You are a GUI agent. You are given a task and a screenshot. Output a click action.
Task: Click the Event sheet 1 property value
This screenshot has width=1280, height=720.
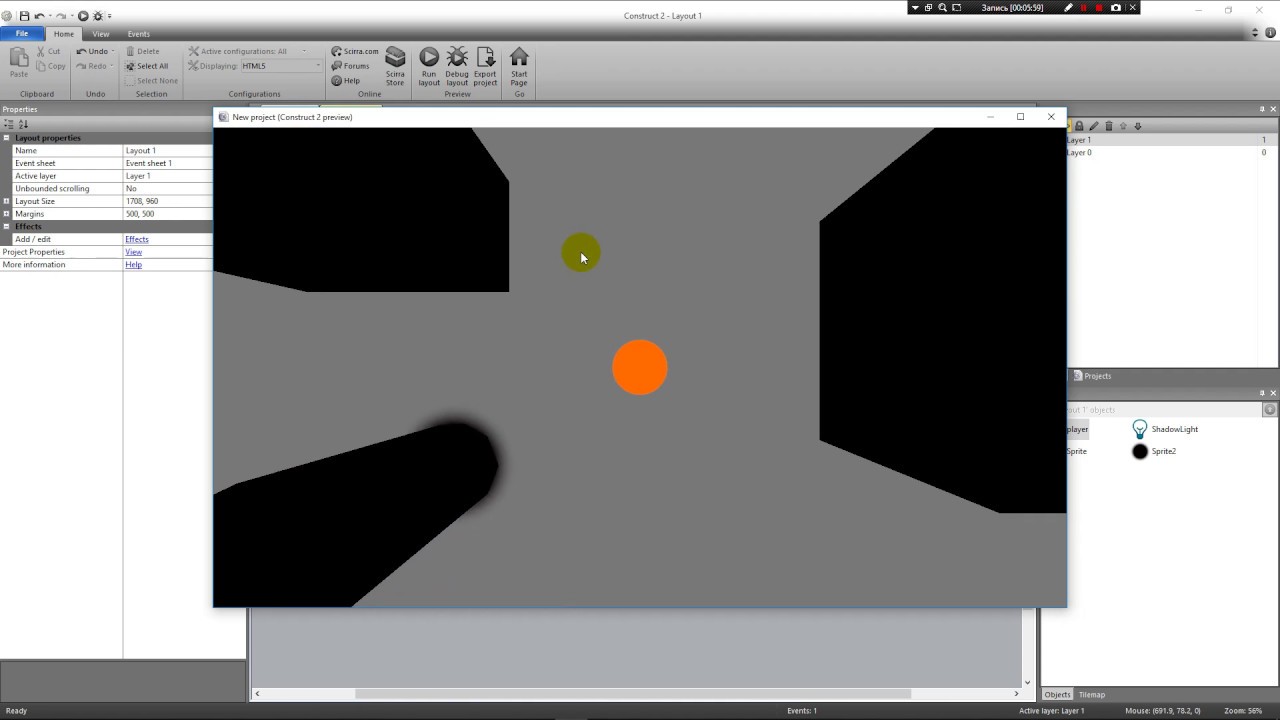click(168, 163)
